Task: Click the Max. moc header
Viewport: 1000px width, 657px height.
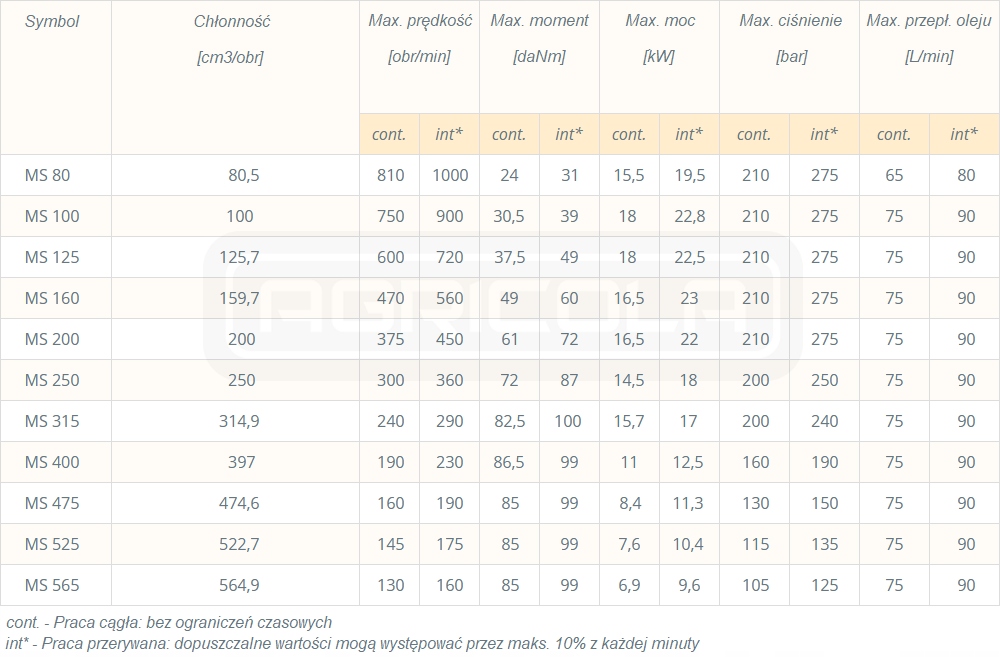Action: 660,21
